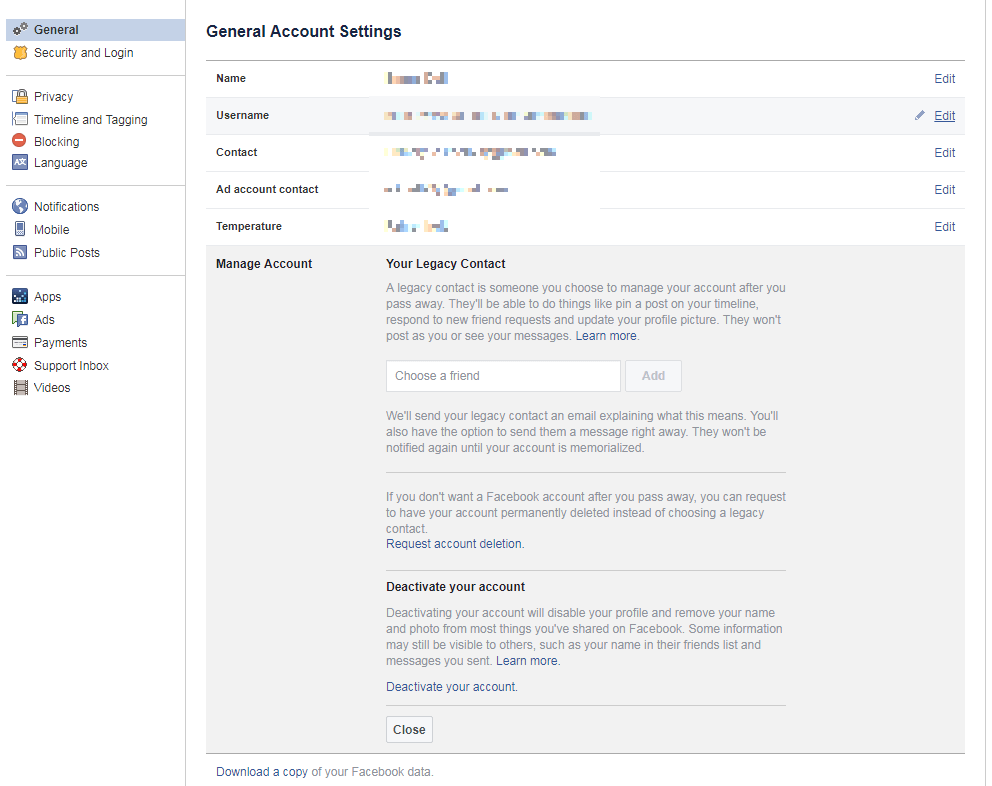The height and width of the screenshot is (786, 992).
Task: Click the Language icon
Action: [x=20, y=162]
